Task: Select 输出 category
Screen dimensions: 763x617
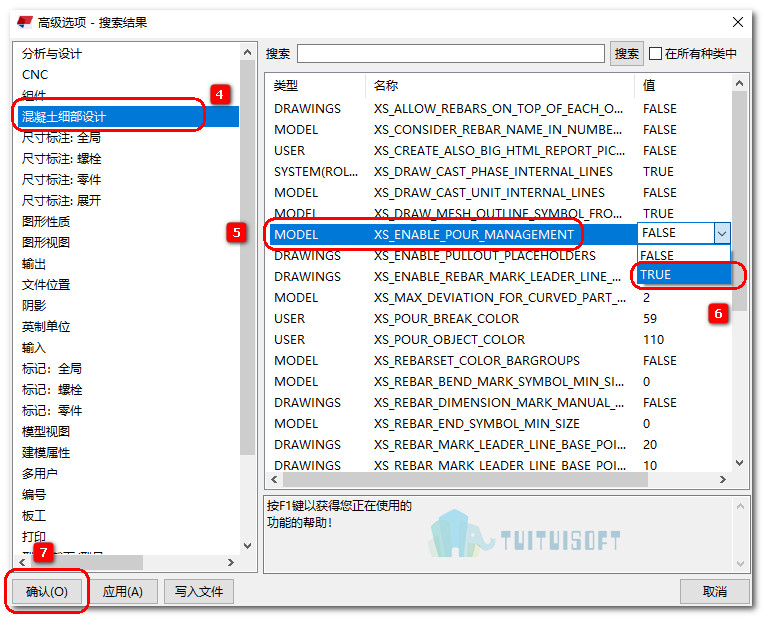Action: click(x=34, y=264)
